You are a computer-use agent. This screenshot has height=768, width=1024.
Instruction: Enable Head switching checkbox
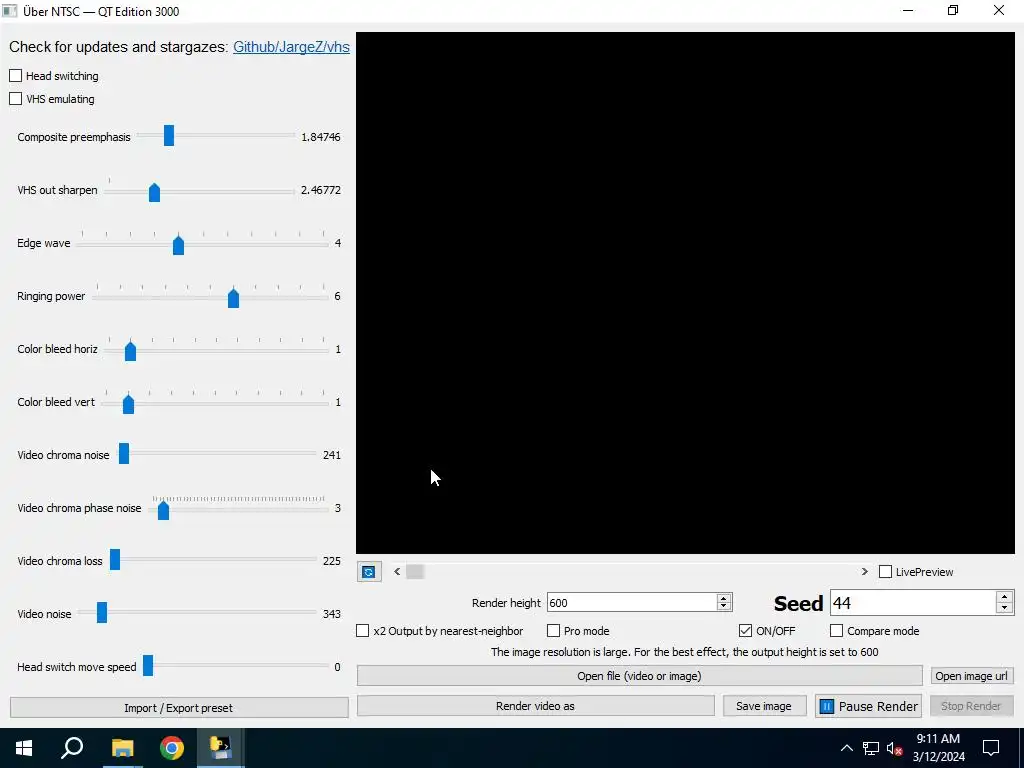[16, 76]
